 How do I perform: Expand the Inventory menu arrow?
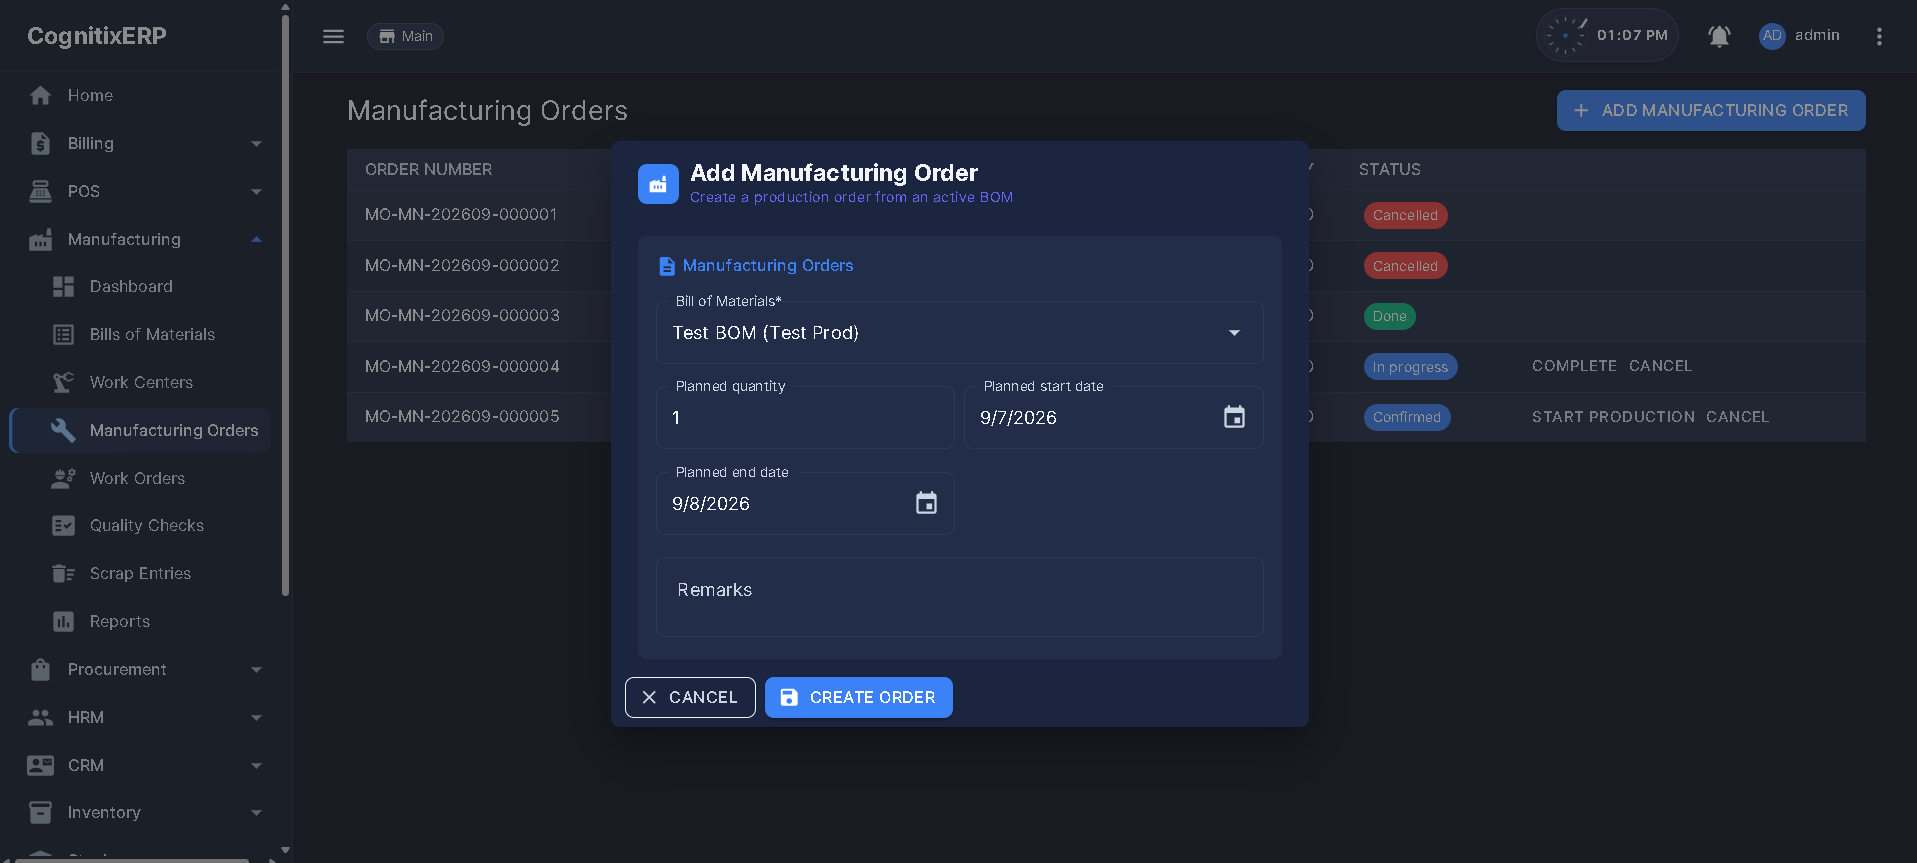pos(256,813)
